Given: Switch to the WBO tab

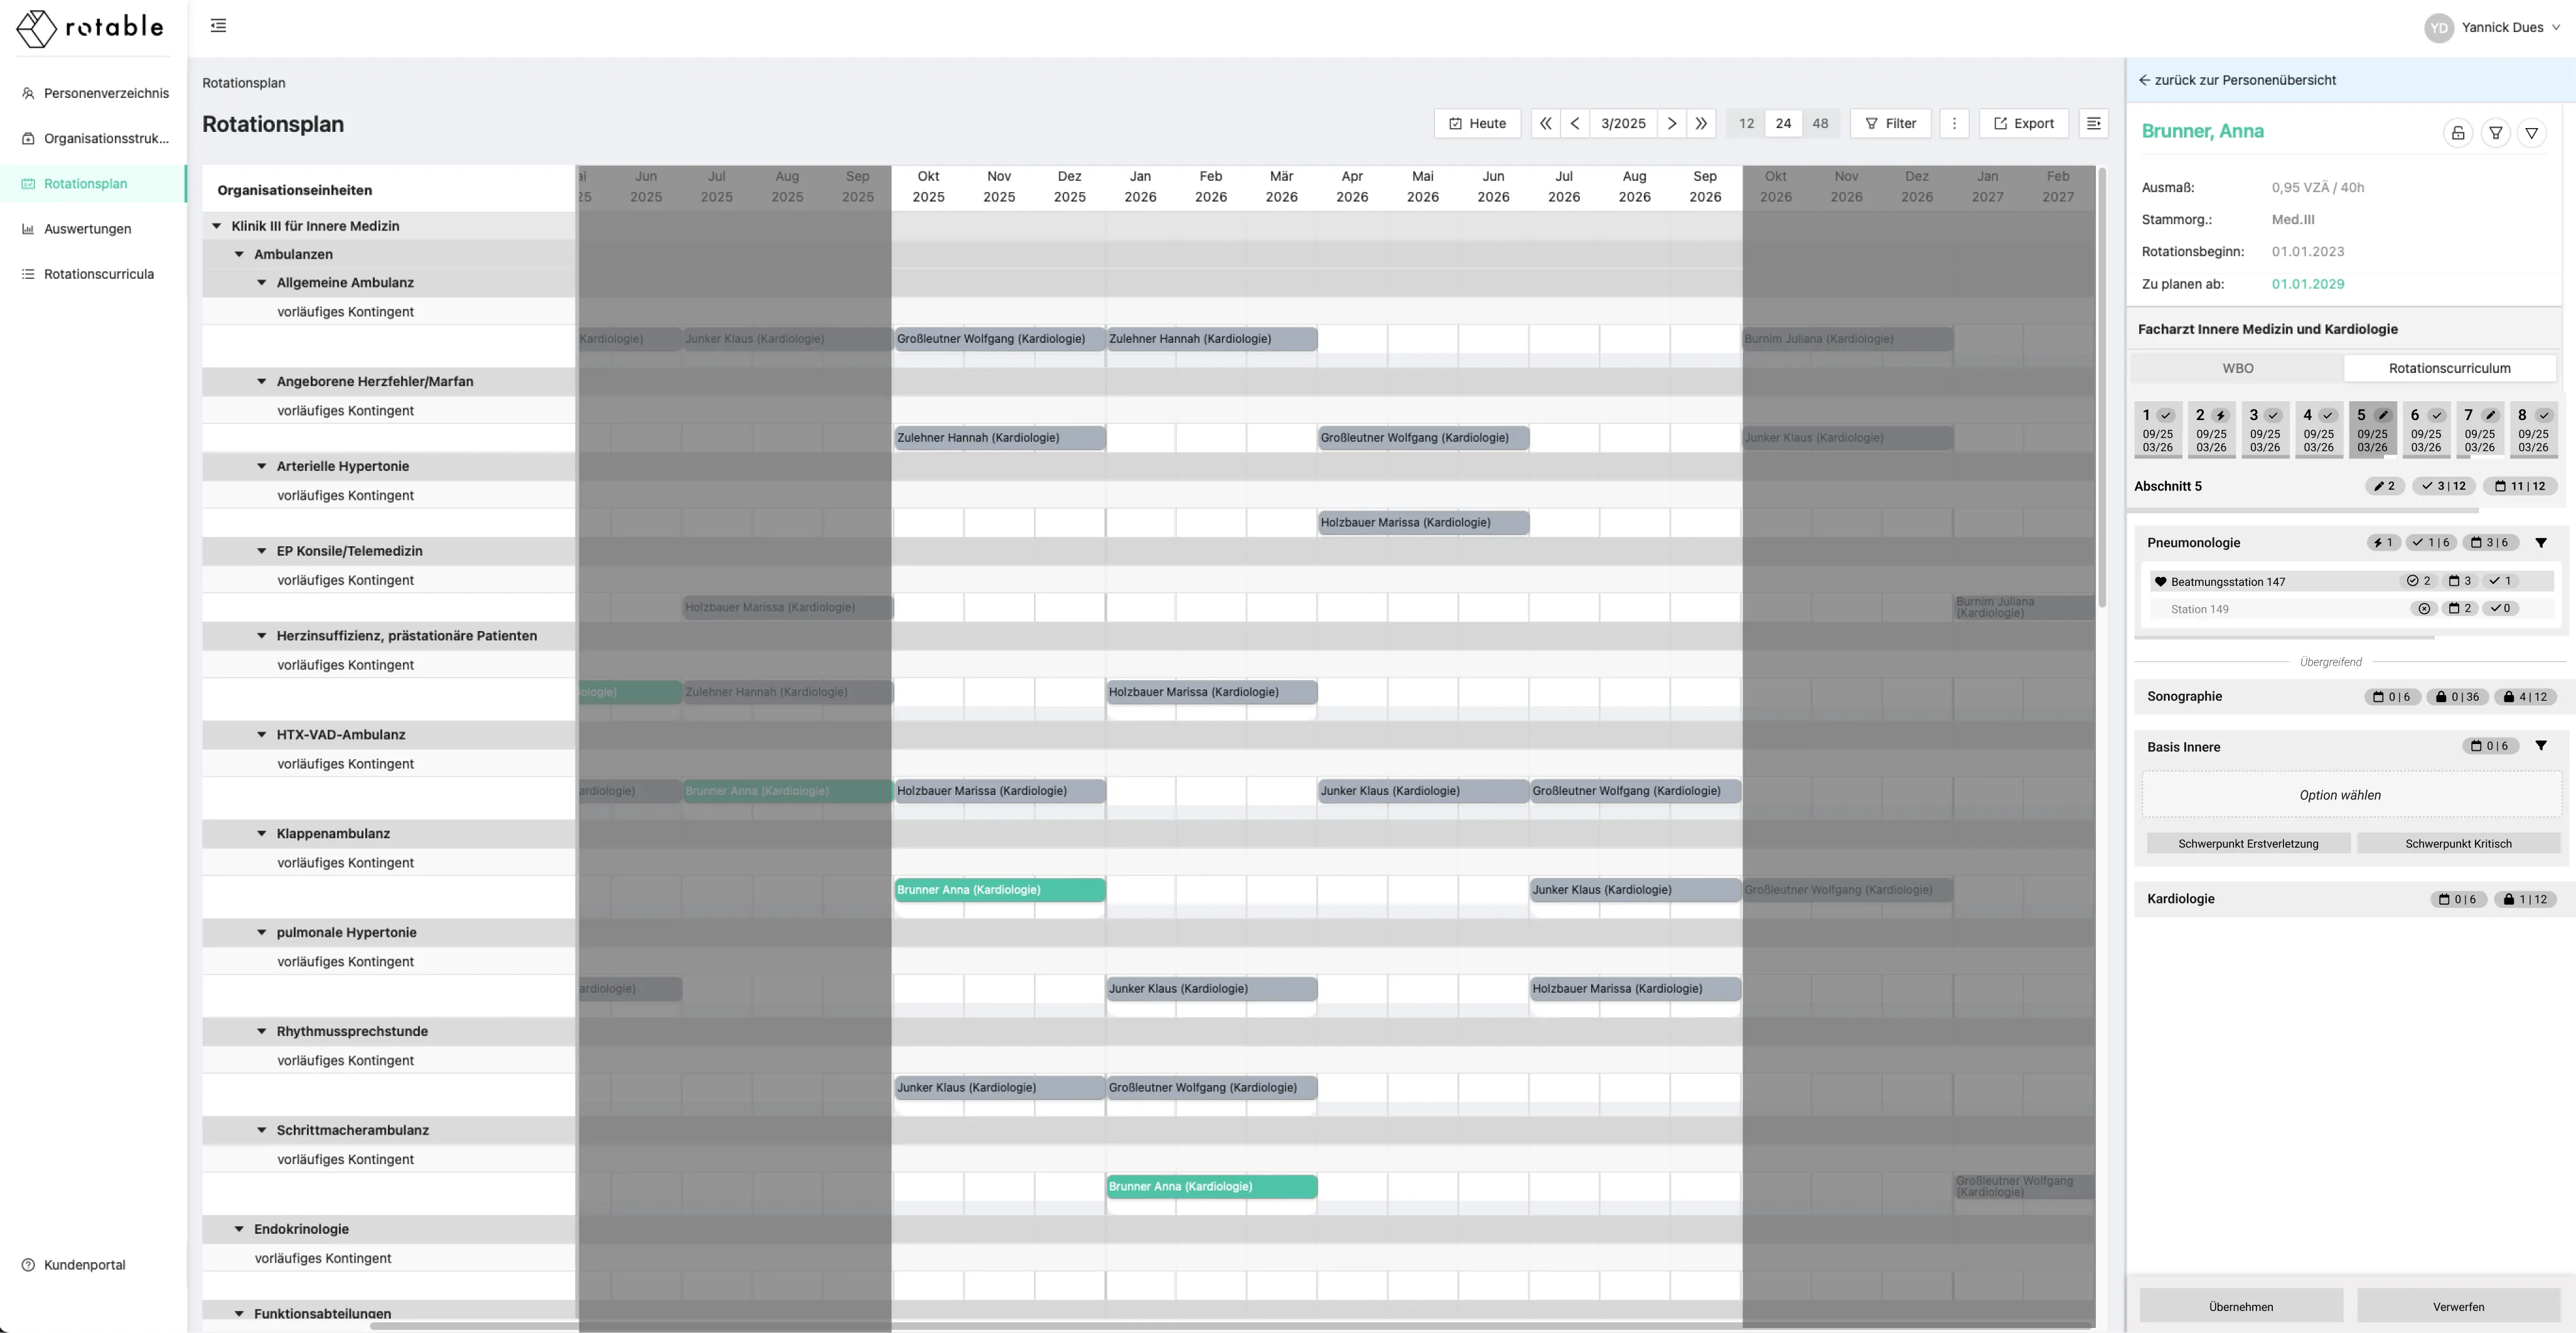Looking at the screenshot, I should coord(2237,368).
